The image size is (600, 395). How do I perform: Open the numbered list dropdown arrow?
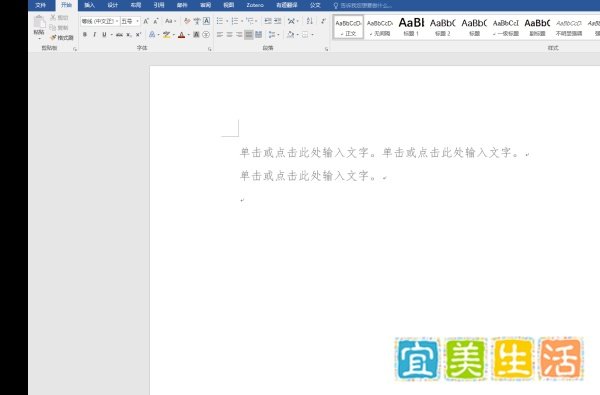pos(242,21)
